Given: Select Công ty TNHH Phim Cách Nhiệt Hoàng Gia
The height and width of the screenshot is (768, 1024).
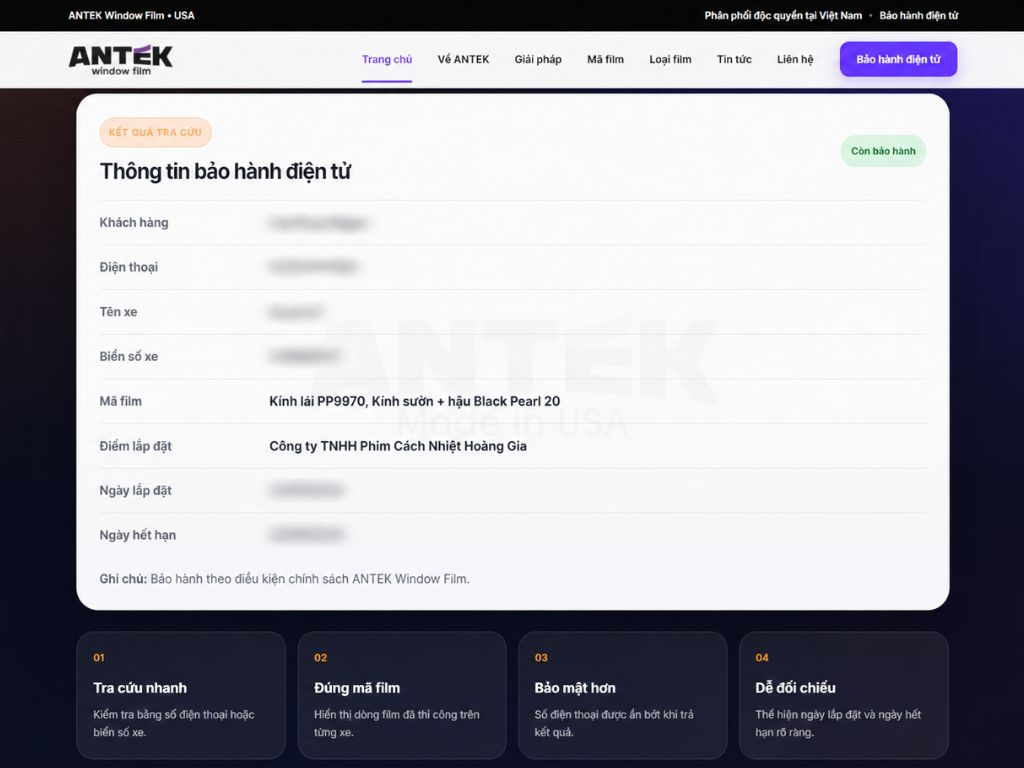Looking at the screenshot, I should (x=398, y=446).
